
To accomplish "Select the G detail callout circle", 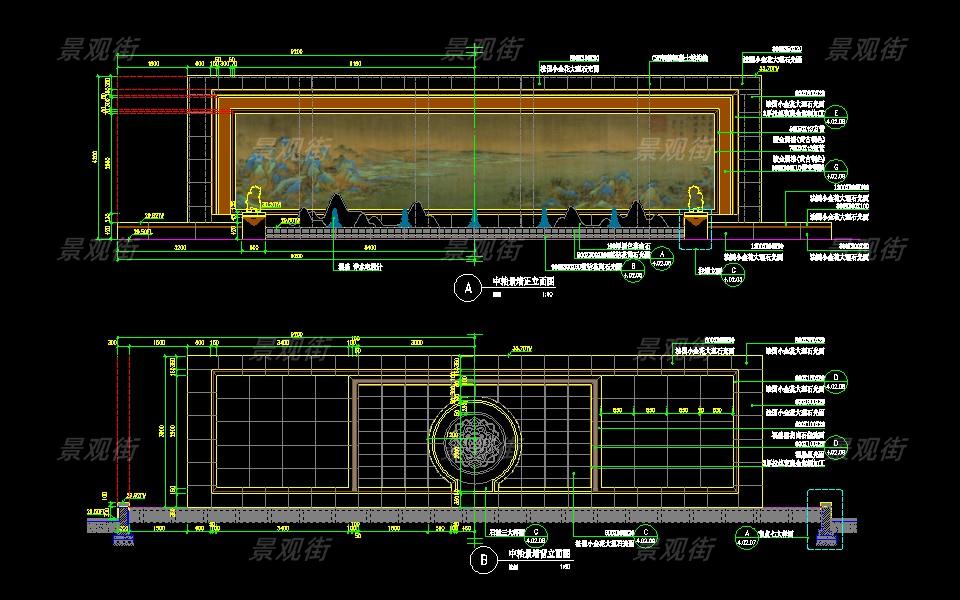I will click(840, 169).
